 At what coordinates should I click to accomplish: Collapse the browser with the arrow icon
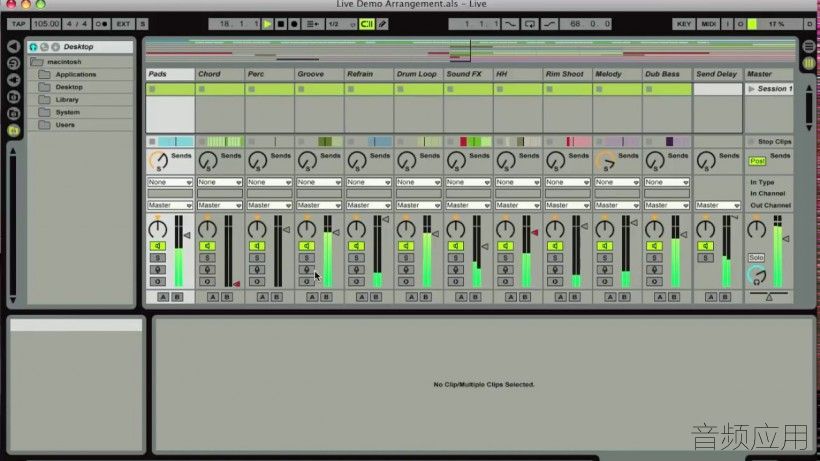[x=14, y=47]
